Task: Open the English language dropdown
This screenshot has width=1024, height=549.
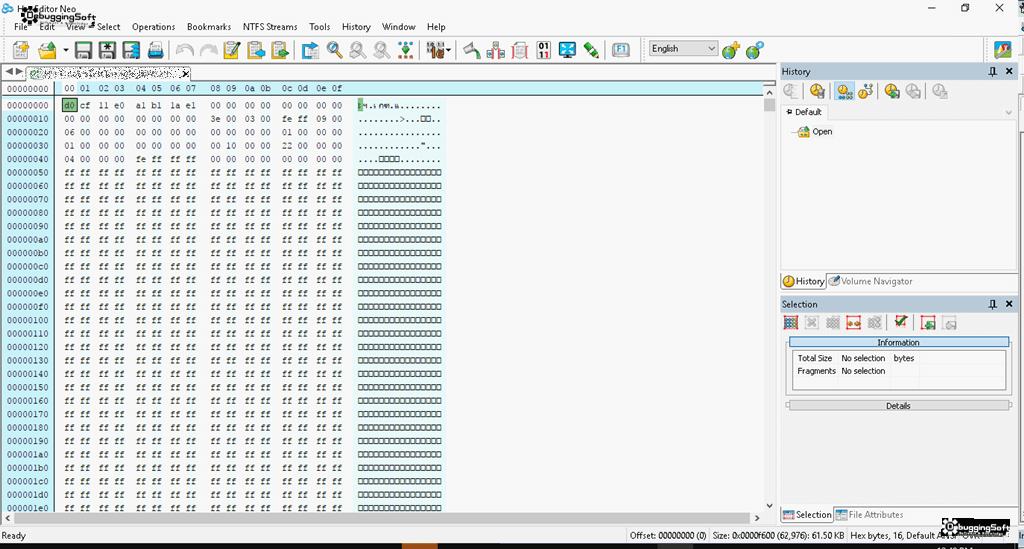Action: [x=683, y=48]
